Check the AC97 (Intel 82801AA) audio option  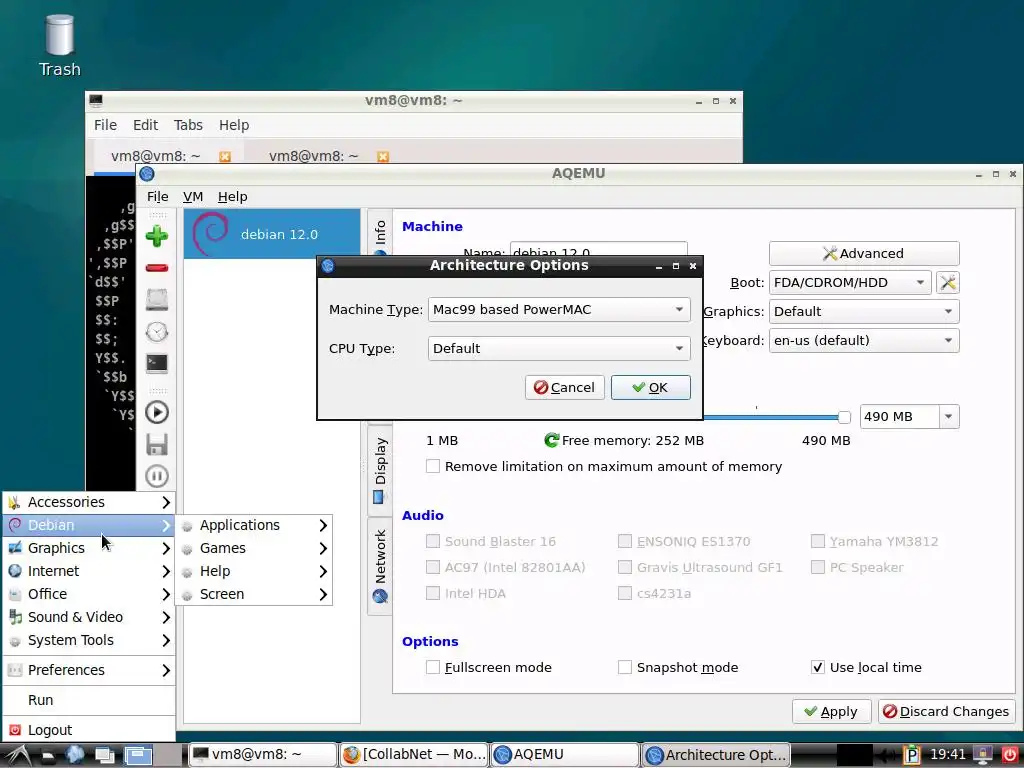432,568
